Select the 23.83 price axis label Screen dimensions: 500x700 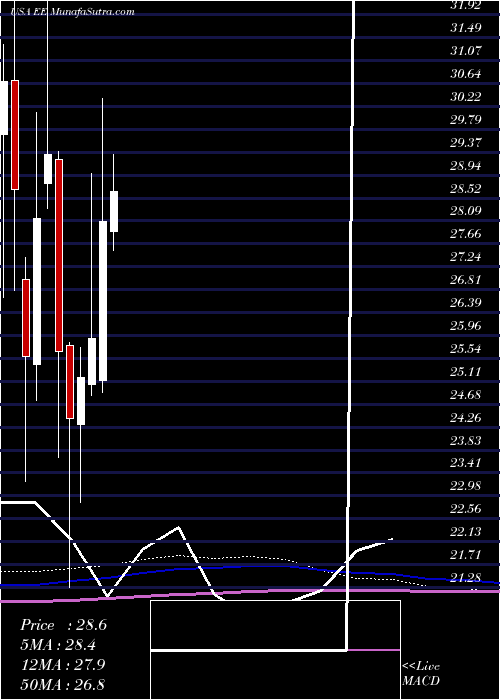pos(466,441)
